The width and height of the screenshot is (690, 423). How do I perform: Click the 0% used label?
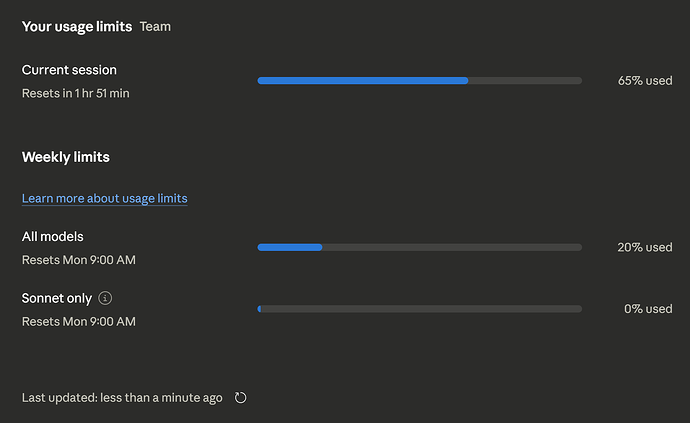coord(648,309)
